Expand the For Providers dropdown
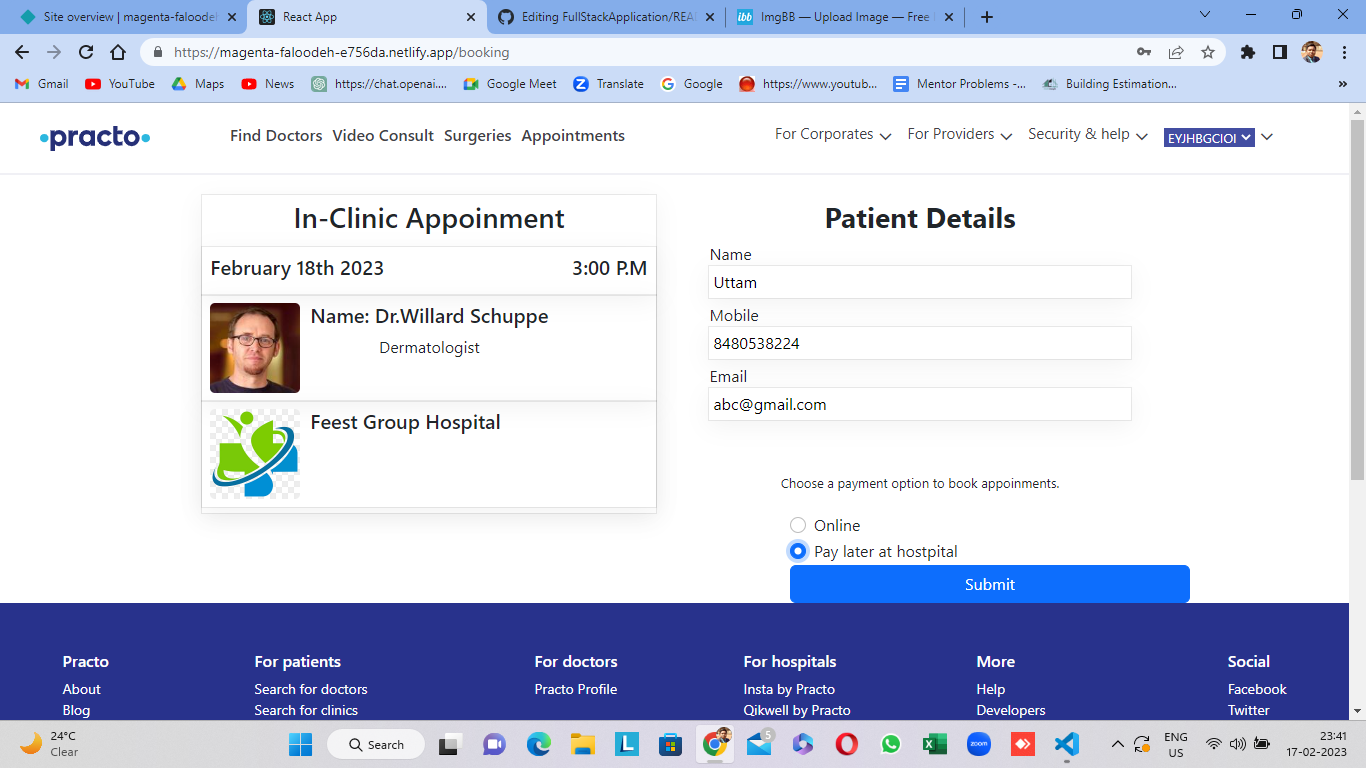Screen dimensions: 1366x768 pyautogui.click(x=960, y=135)
